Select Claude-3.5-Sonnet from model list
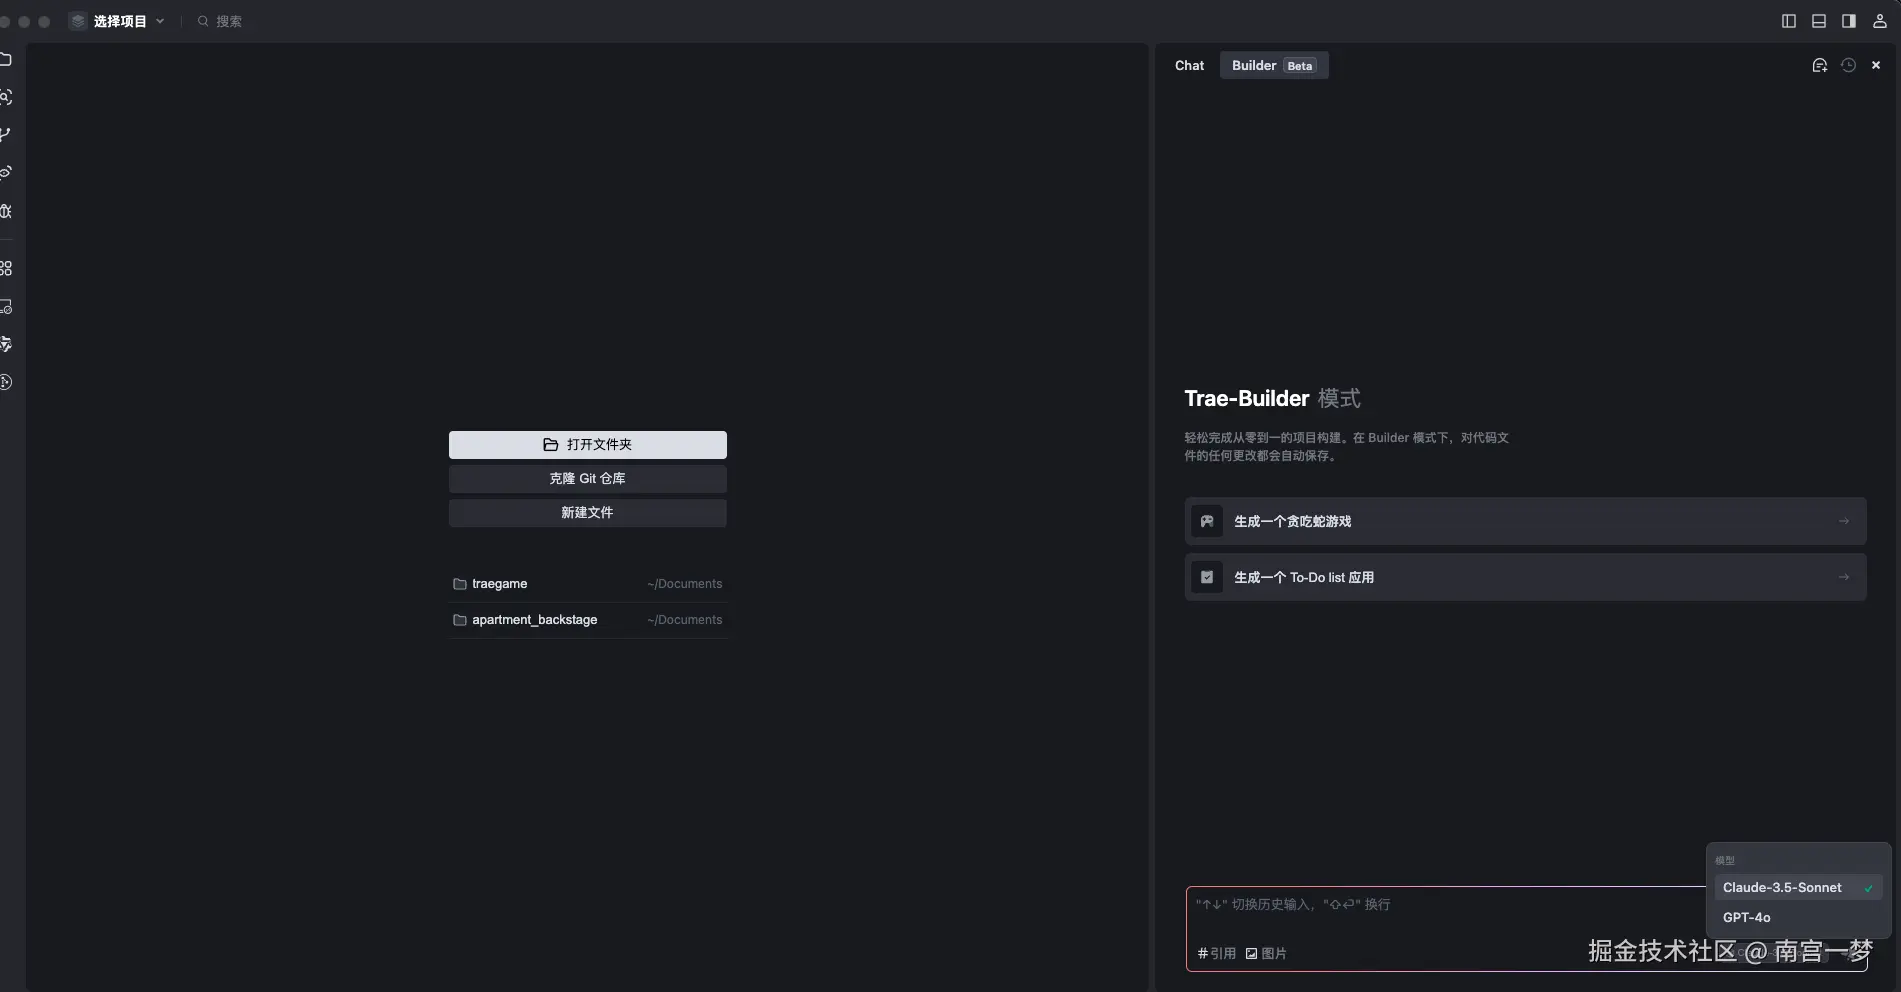The image size is (1901, 992). tap(1782, 887)
